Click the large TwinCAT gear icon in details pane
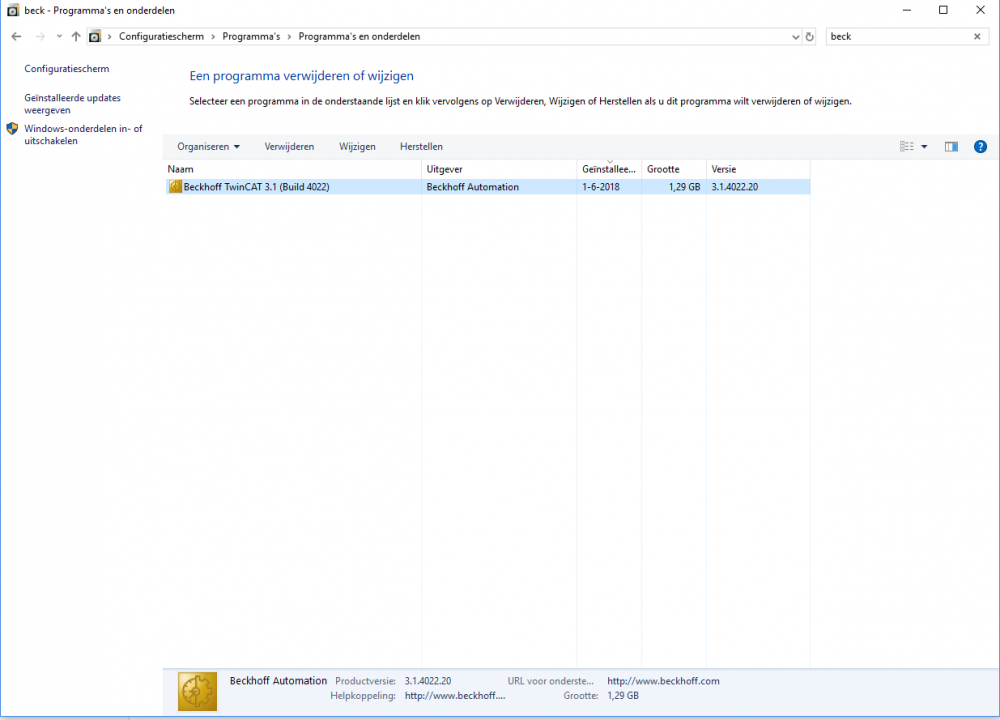This screenshot has height=720, width=1000. click(x=197, y=691)
